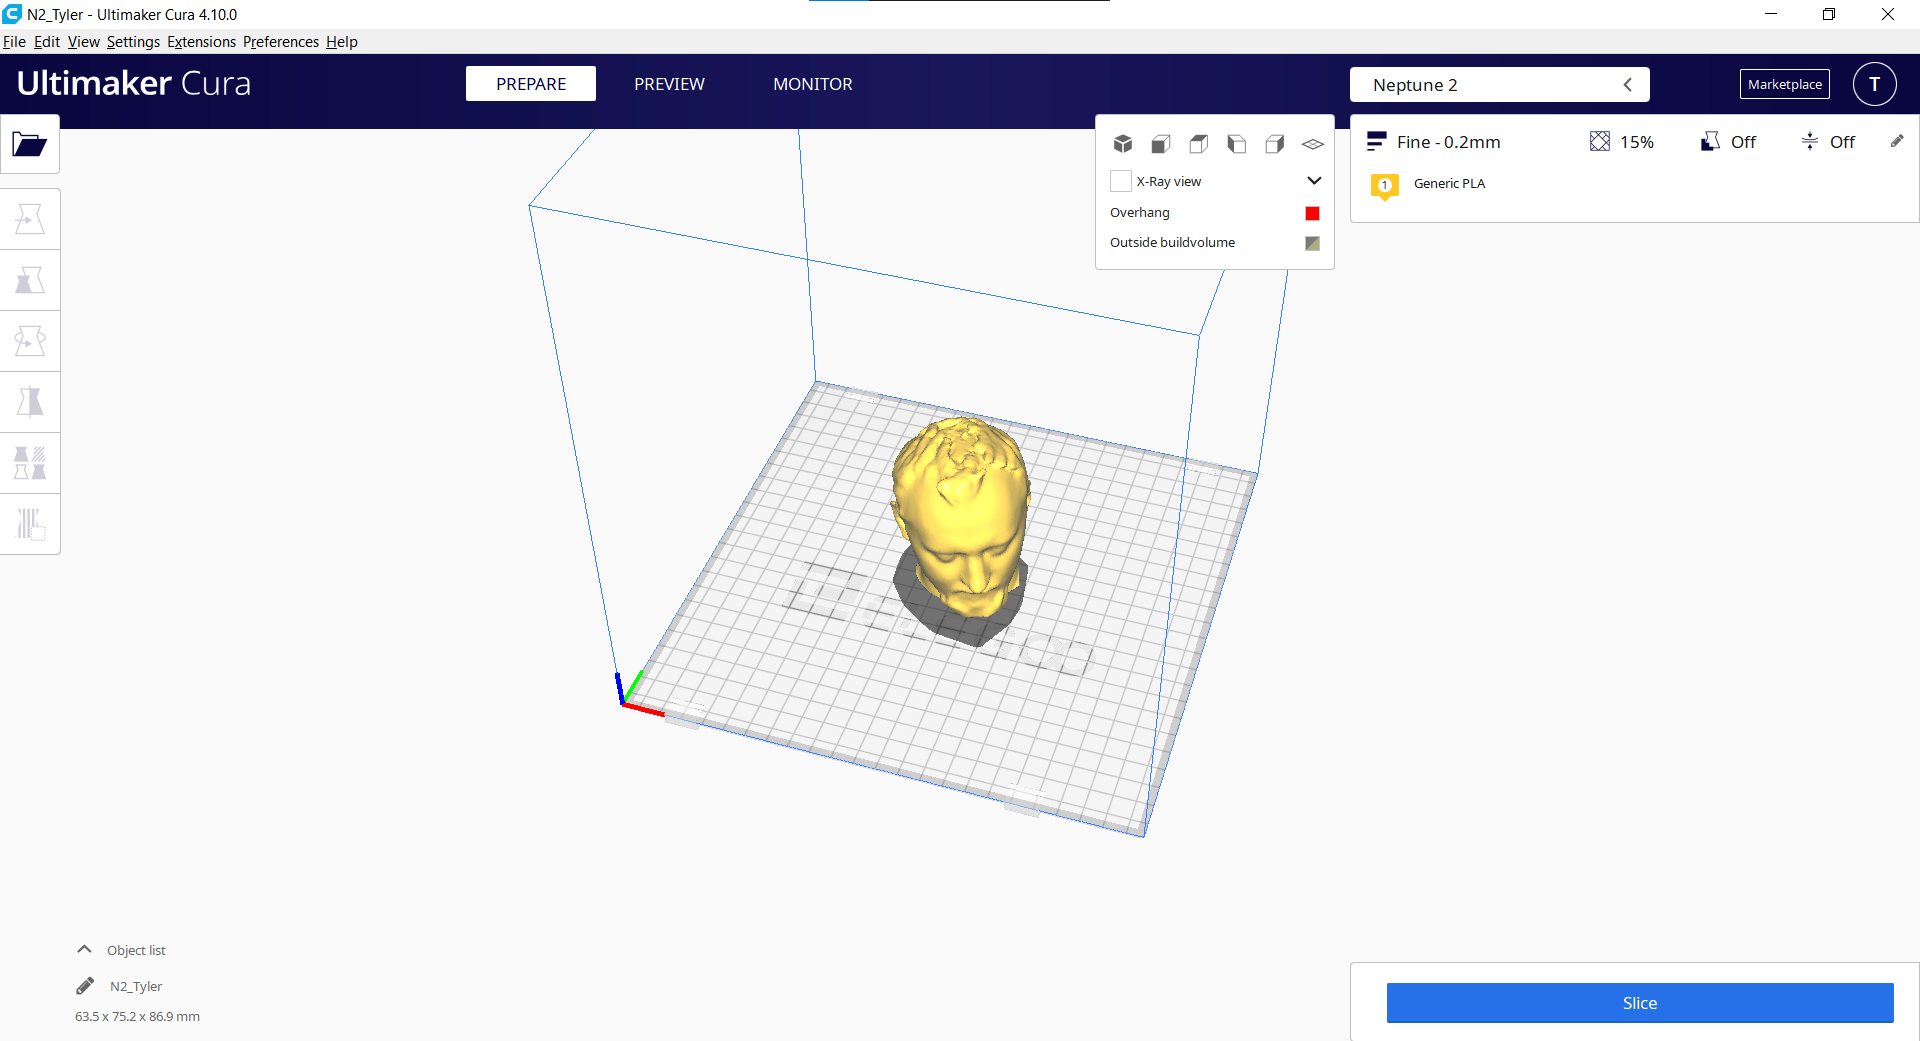Click the yellow head model on buildplate
The image size is (1920, 1041).
coord(961,515)
